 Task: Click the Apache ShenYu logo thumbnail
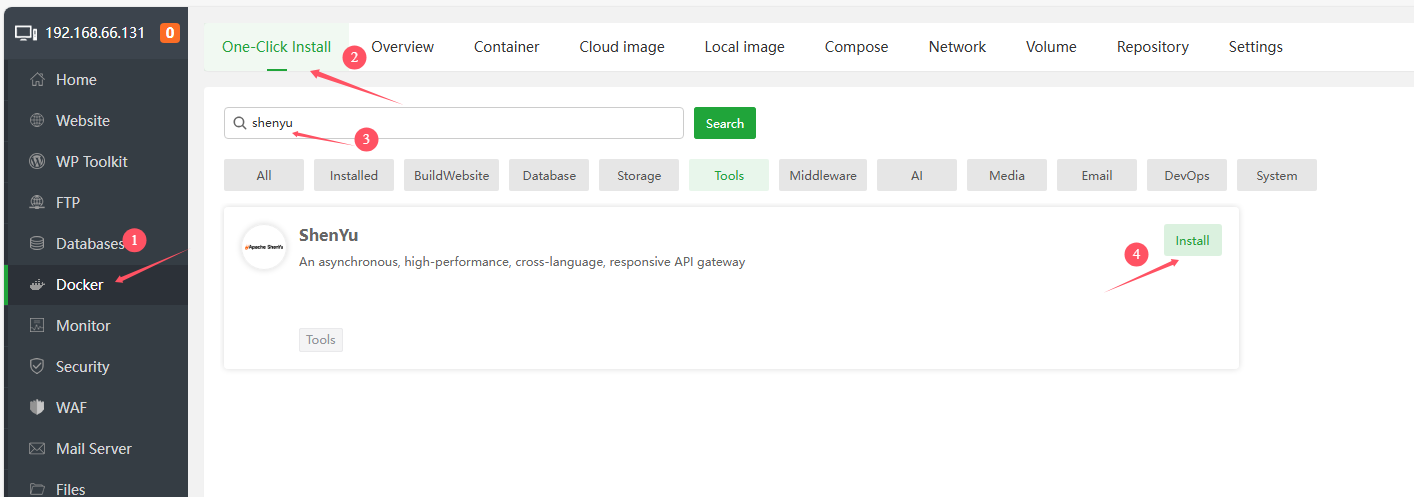point(264,247)
